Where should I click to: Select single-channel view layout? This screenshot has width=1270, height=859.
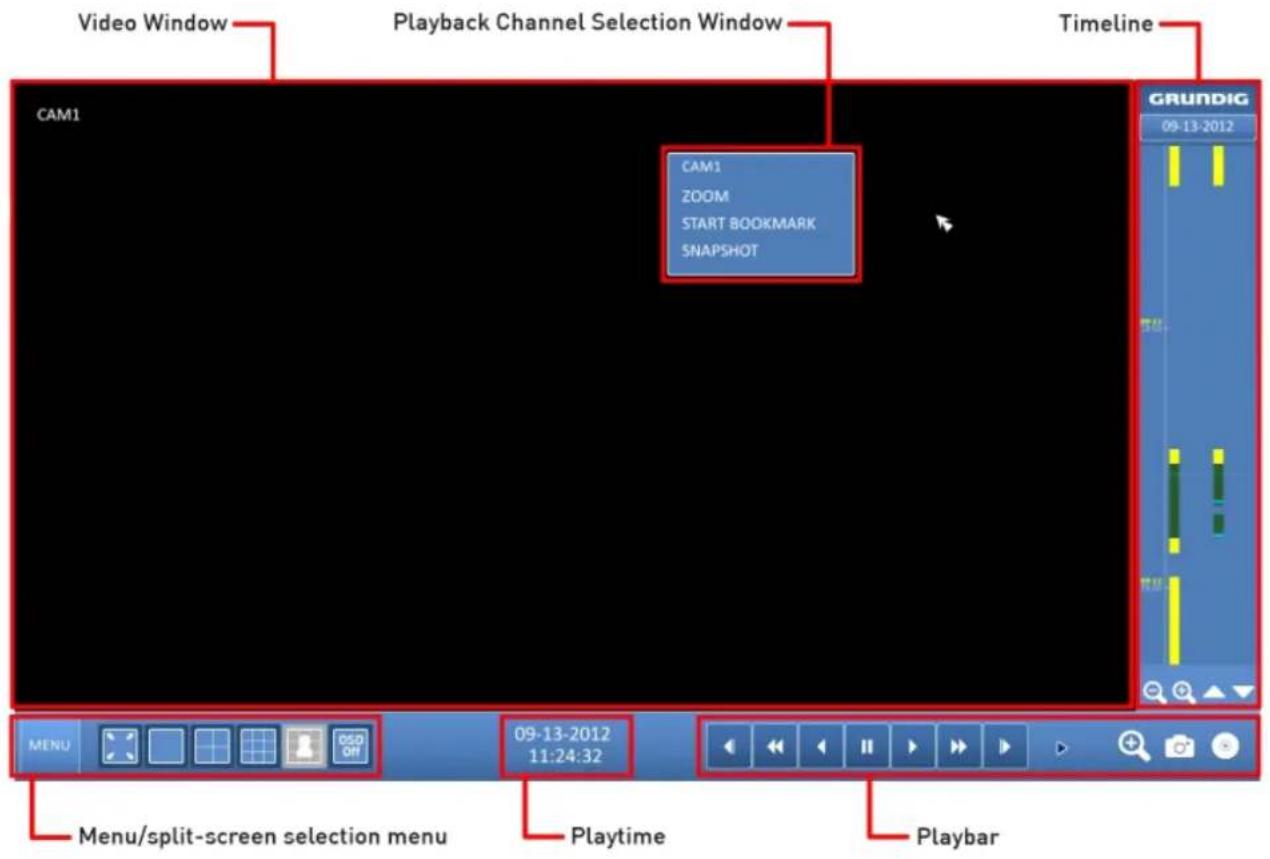pos(166,747)
